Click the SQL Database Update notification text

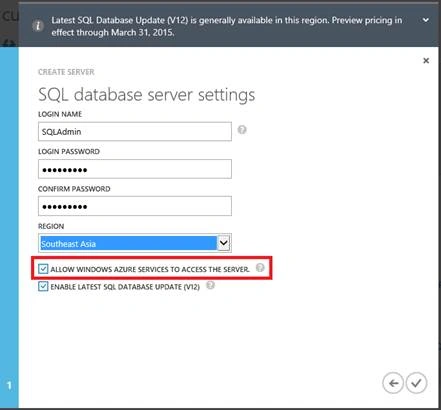(x=227, y=26)
